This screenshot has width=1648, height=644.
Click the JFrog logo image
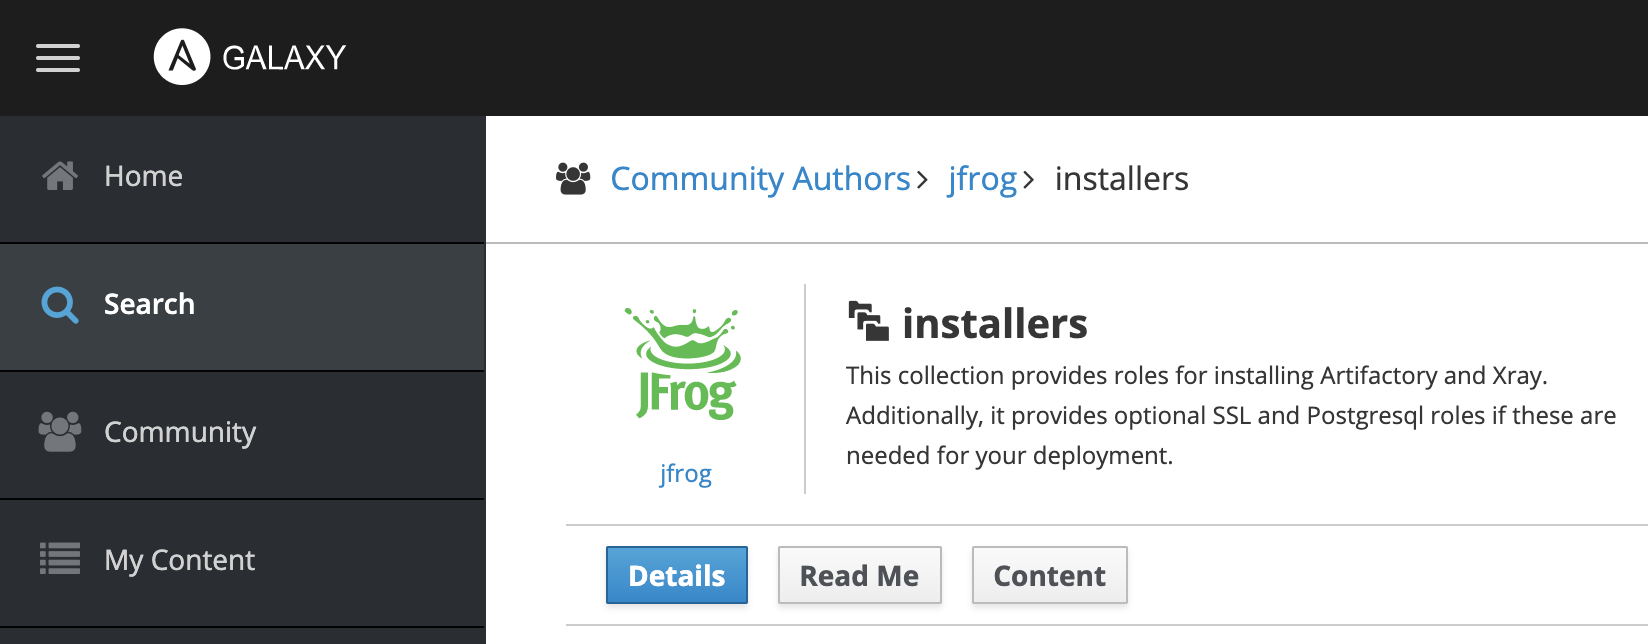click(x=685, y=363)
